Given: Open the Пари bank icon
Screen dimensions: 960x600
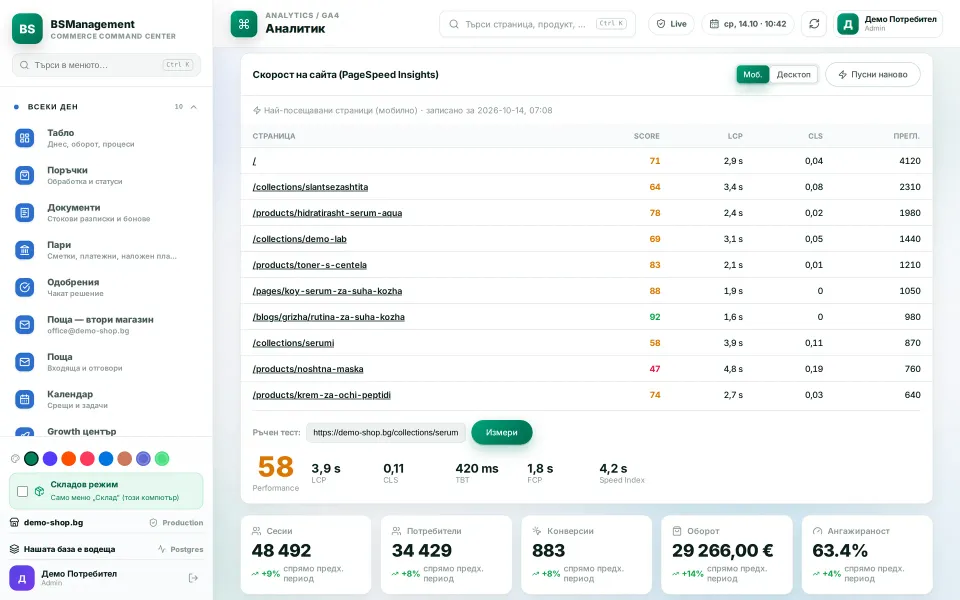Looking at the screenshot, I should [24, 250].
